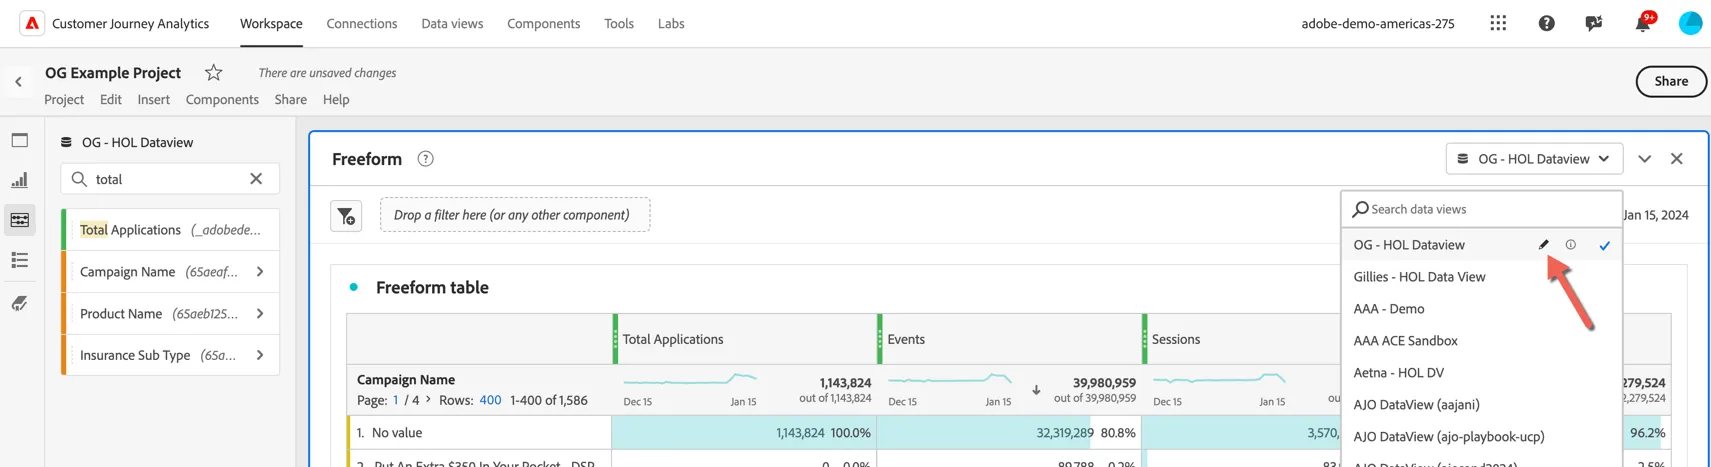Open the Components tab in top navigation

pos(543,23)
